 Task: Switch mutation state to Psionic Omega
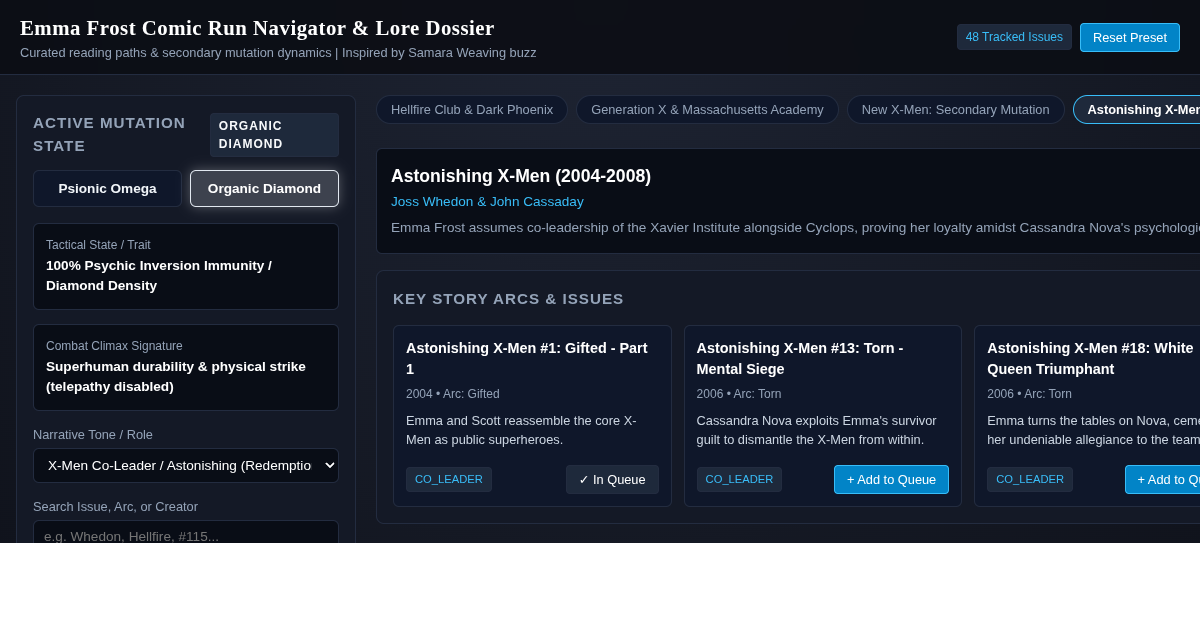[107, 188]
